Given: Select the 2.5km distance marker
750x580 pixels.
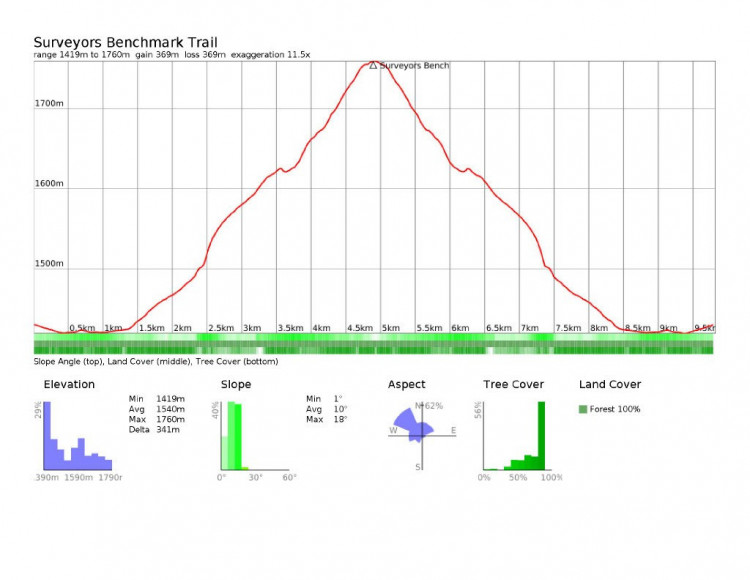Looking at the screenshot, I should (x=221, y=328).
